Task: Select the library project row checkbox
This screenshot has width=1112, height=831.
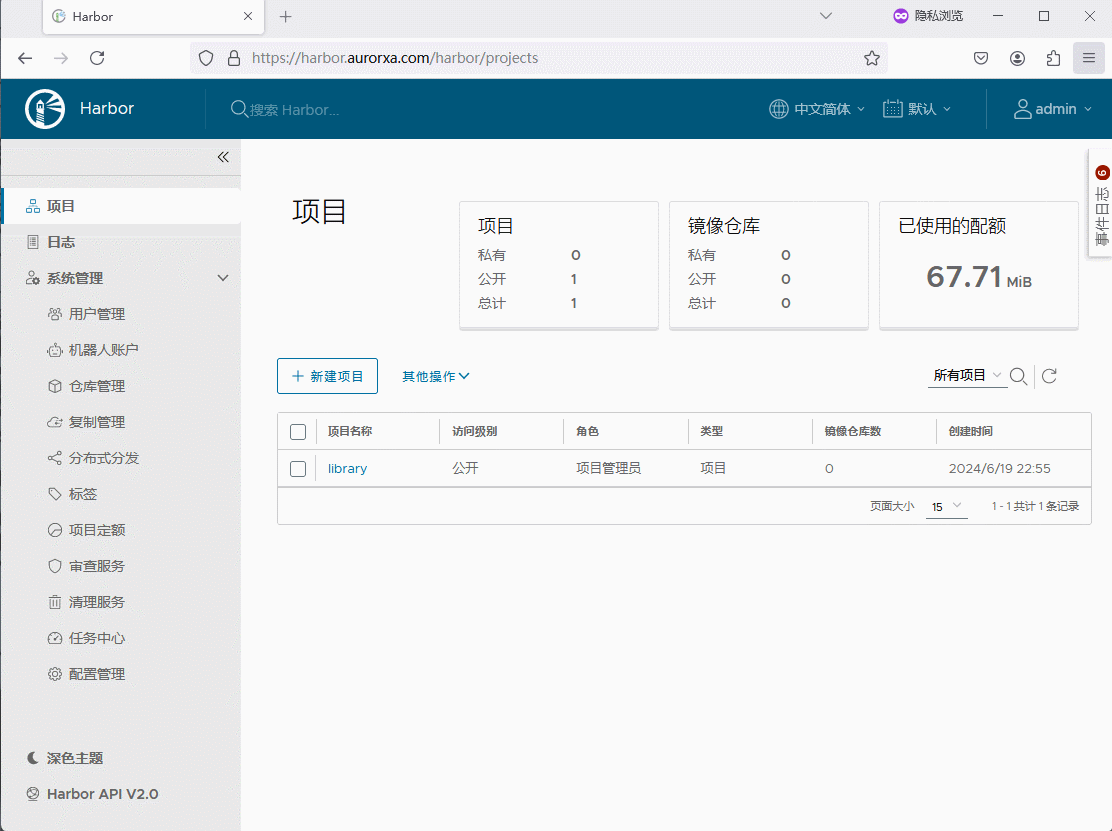Action: (x=298, y=469)
